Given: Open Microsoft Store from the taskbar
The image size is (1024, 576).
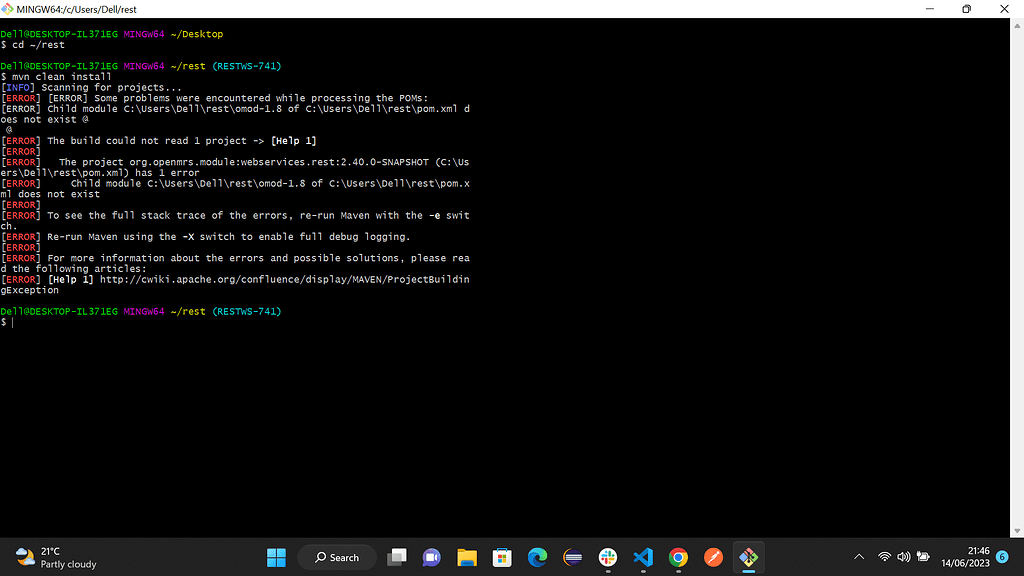Looking at the screenshot, I should [502, 557].
